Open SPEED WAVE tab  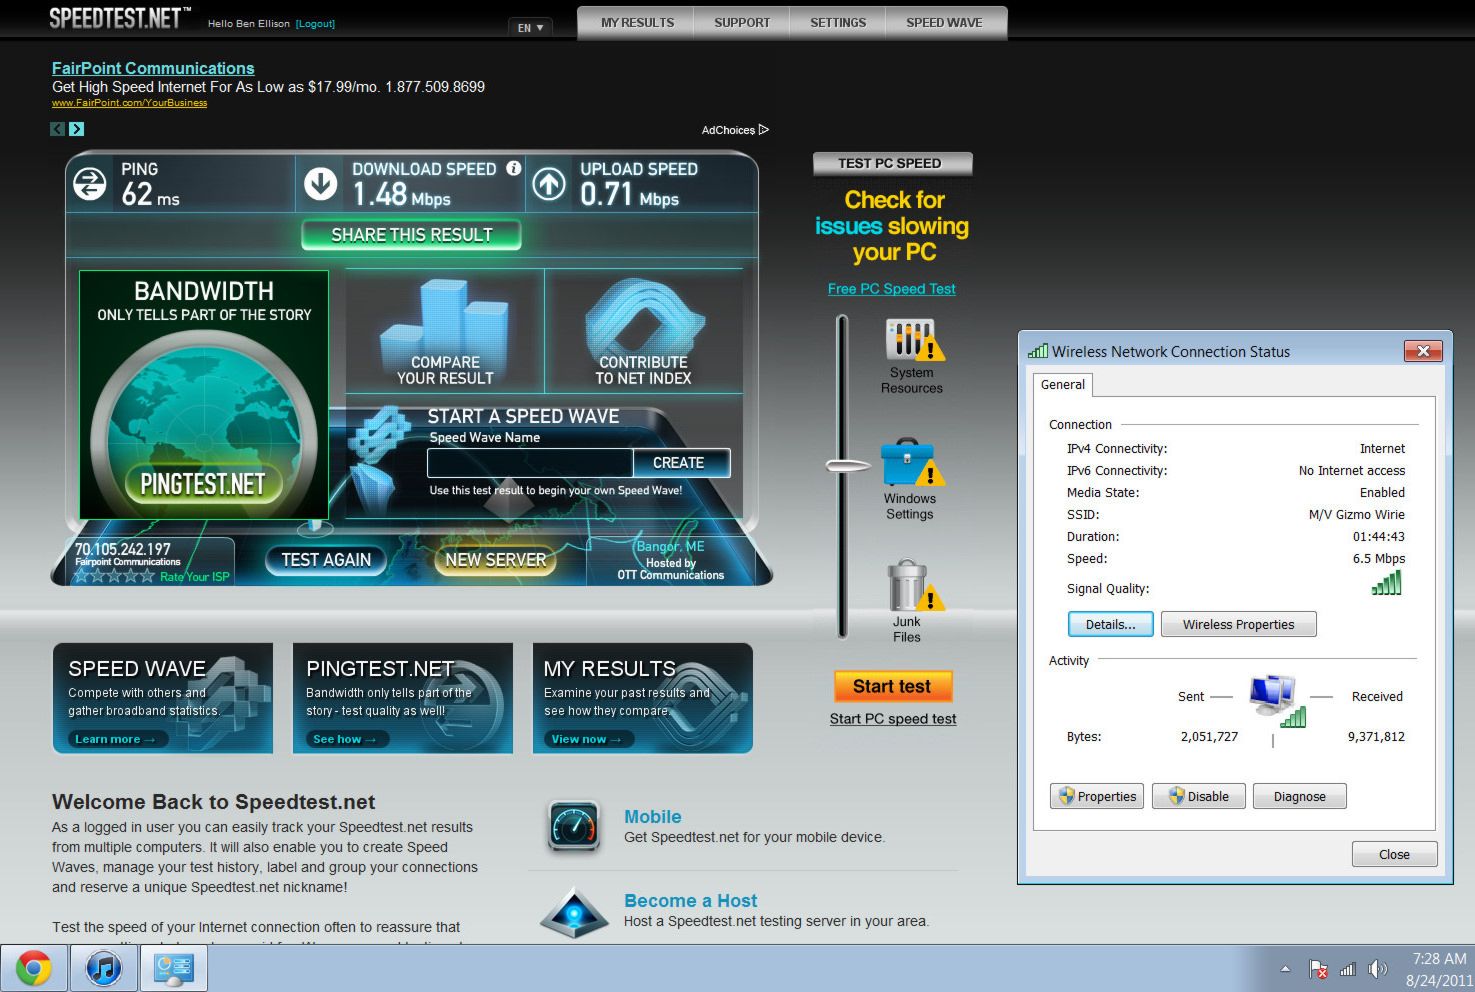click(944, 23)
